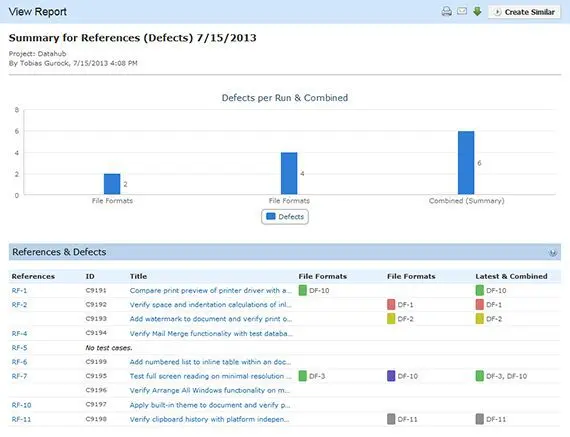
Task: Click the ID cell C9197
Action: 96,404
